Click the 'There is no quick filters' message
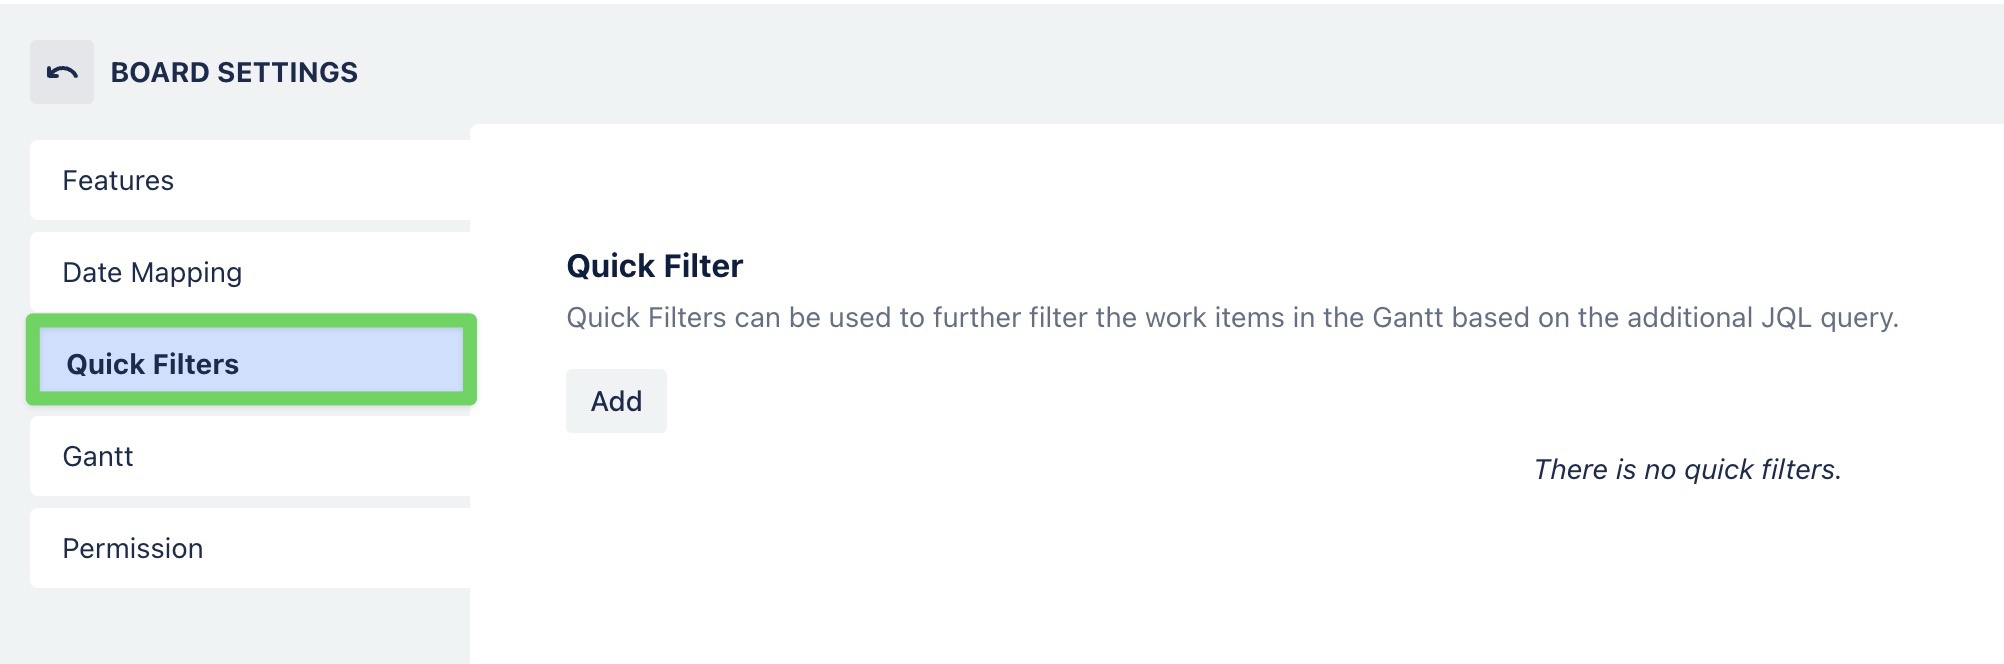2004x664 pixels. 1688,469
